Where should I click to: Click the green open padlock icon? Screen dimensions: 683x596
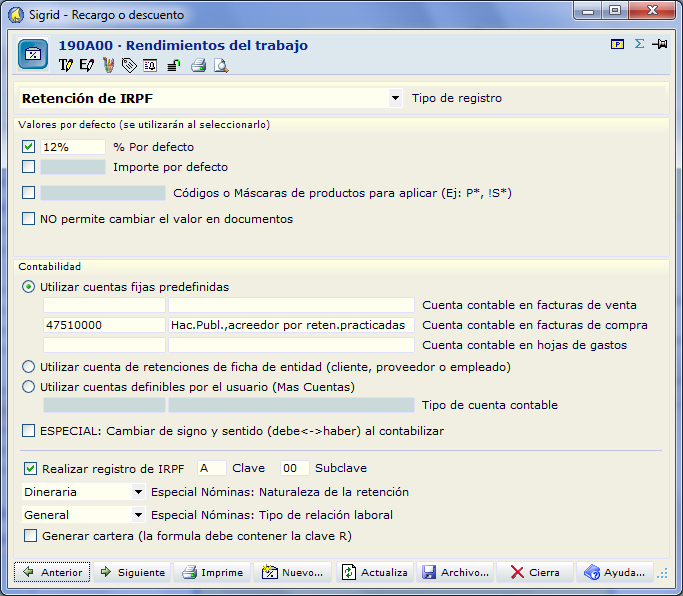[x=173, y=65]
